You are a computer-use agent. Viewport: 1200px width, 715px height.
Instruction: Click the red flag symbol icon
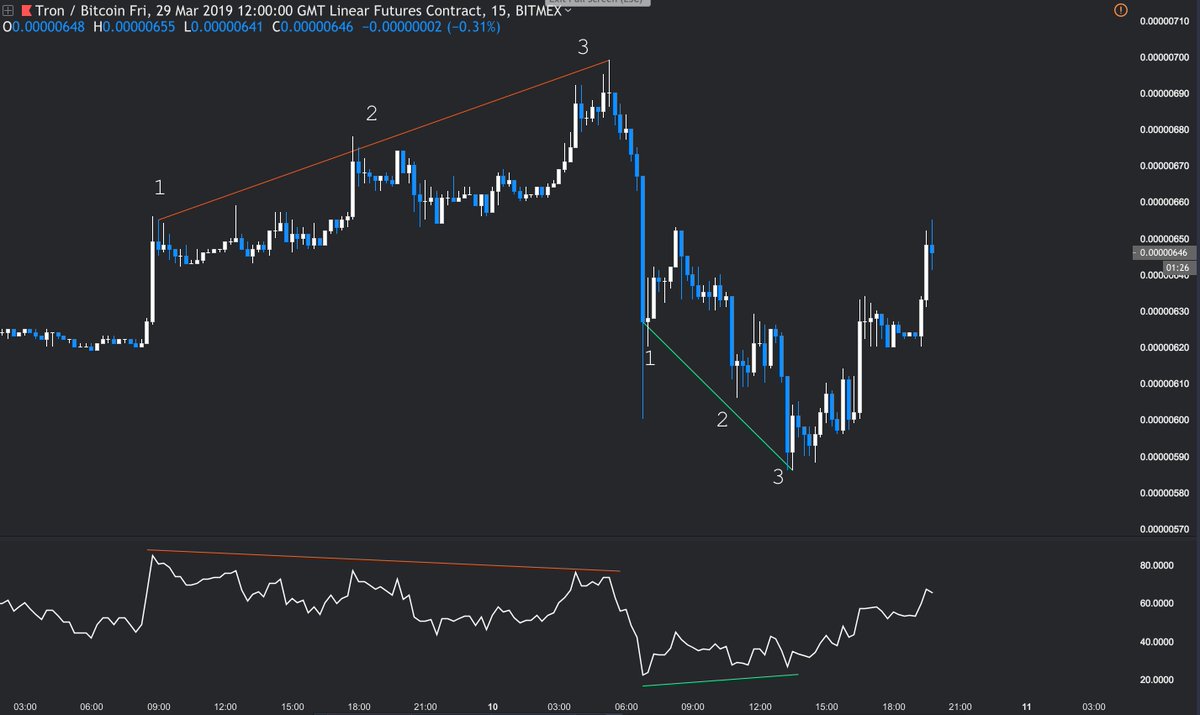(x=27, y=10)
